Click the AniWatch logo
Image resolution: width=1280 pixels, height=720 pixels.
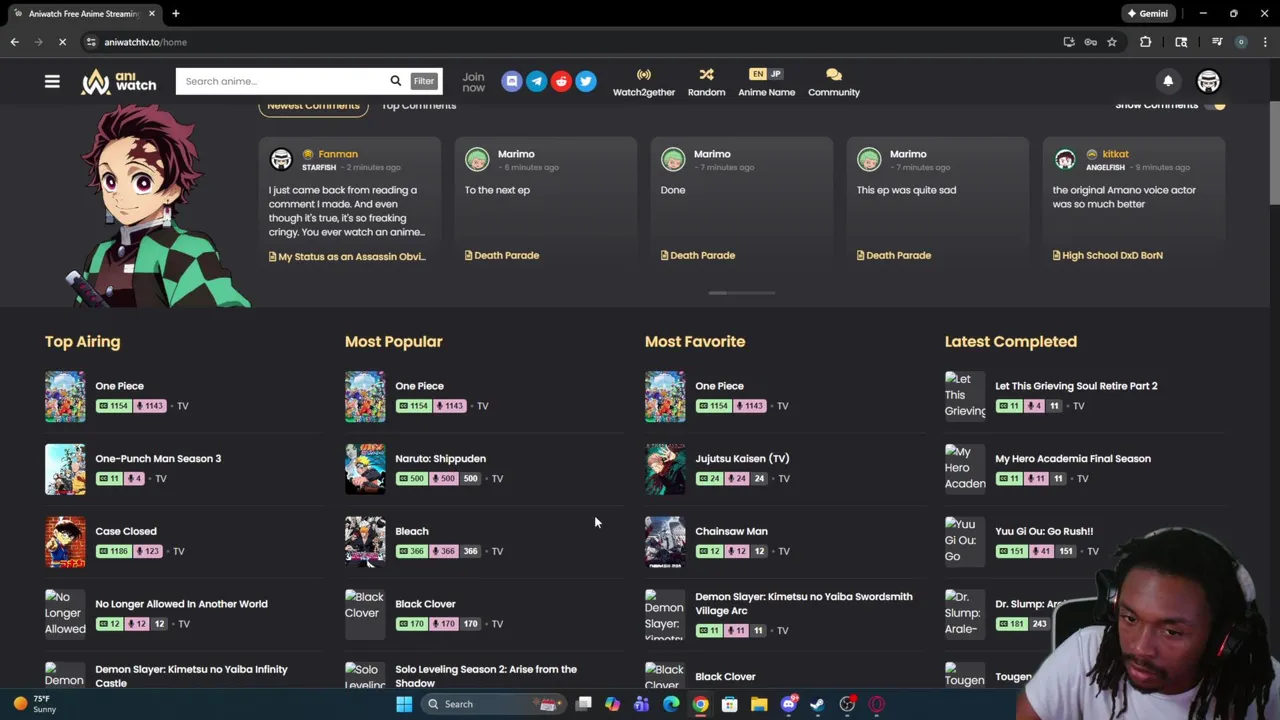click(x=119, y=81)
